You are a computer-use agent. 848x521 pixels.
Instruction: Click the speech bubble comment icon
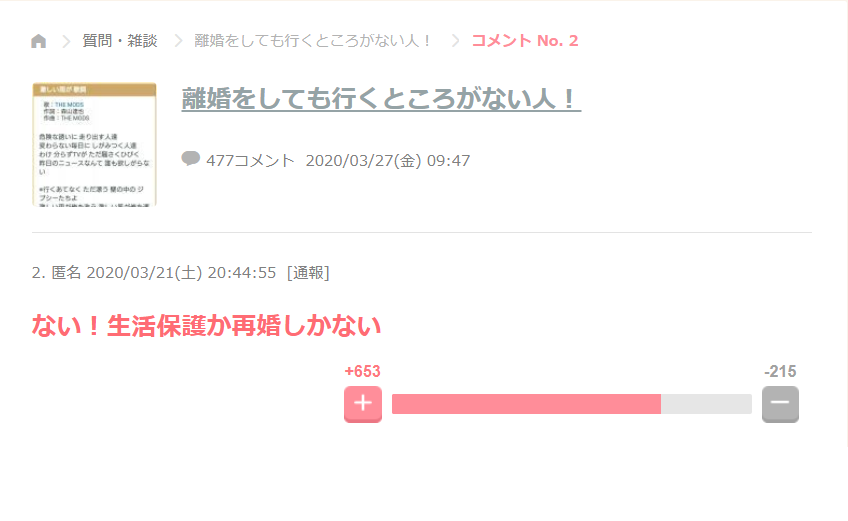coord(190,159)
